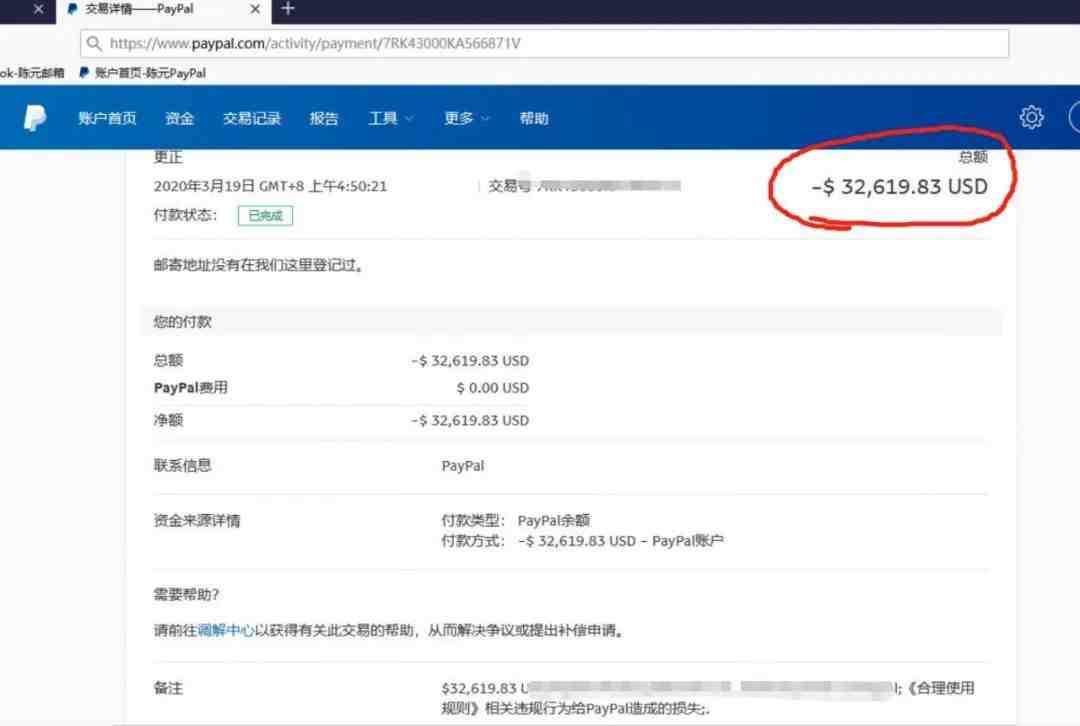
Task: Click the circled total -$ 32,619.83 USD
Action: point(899,187)
